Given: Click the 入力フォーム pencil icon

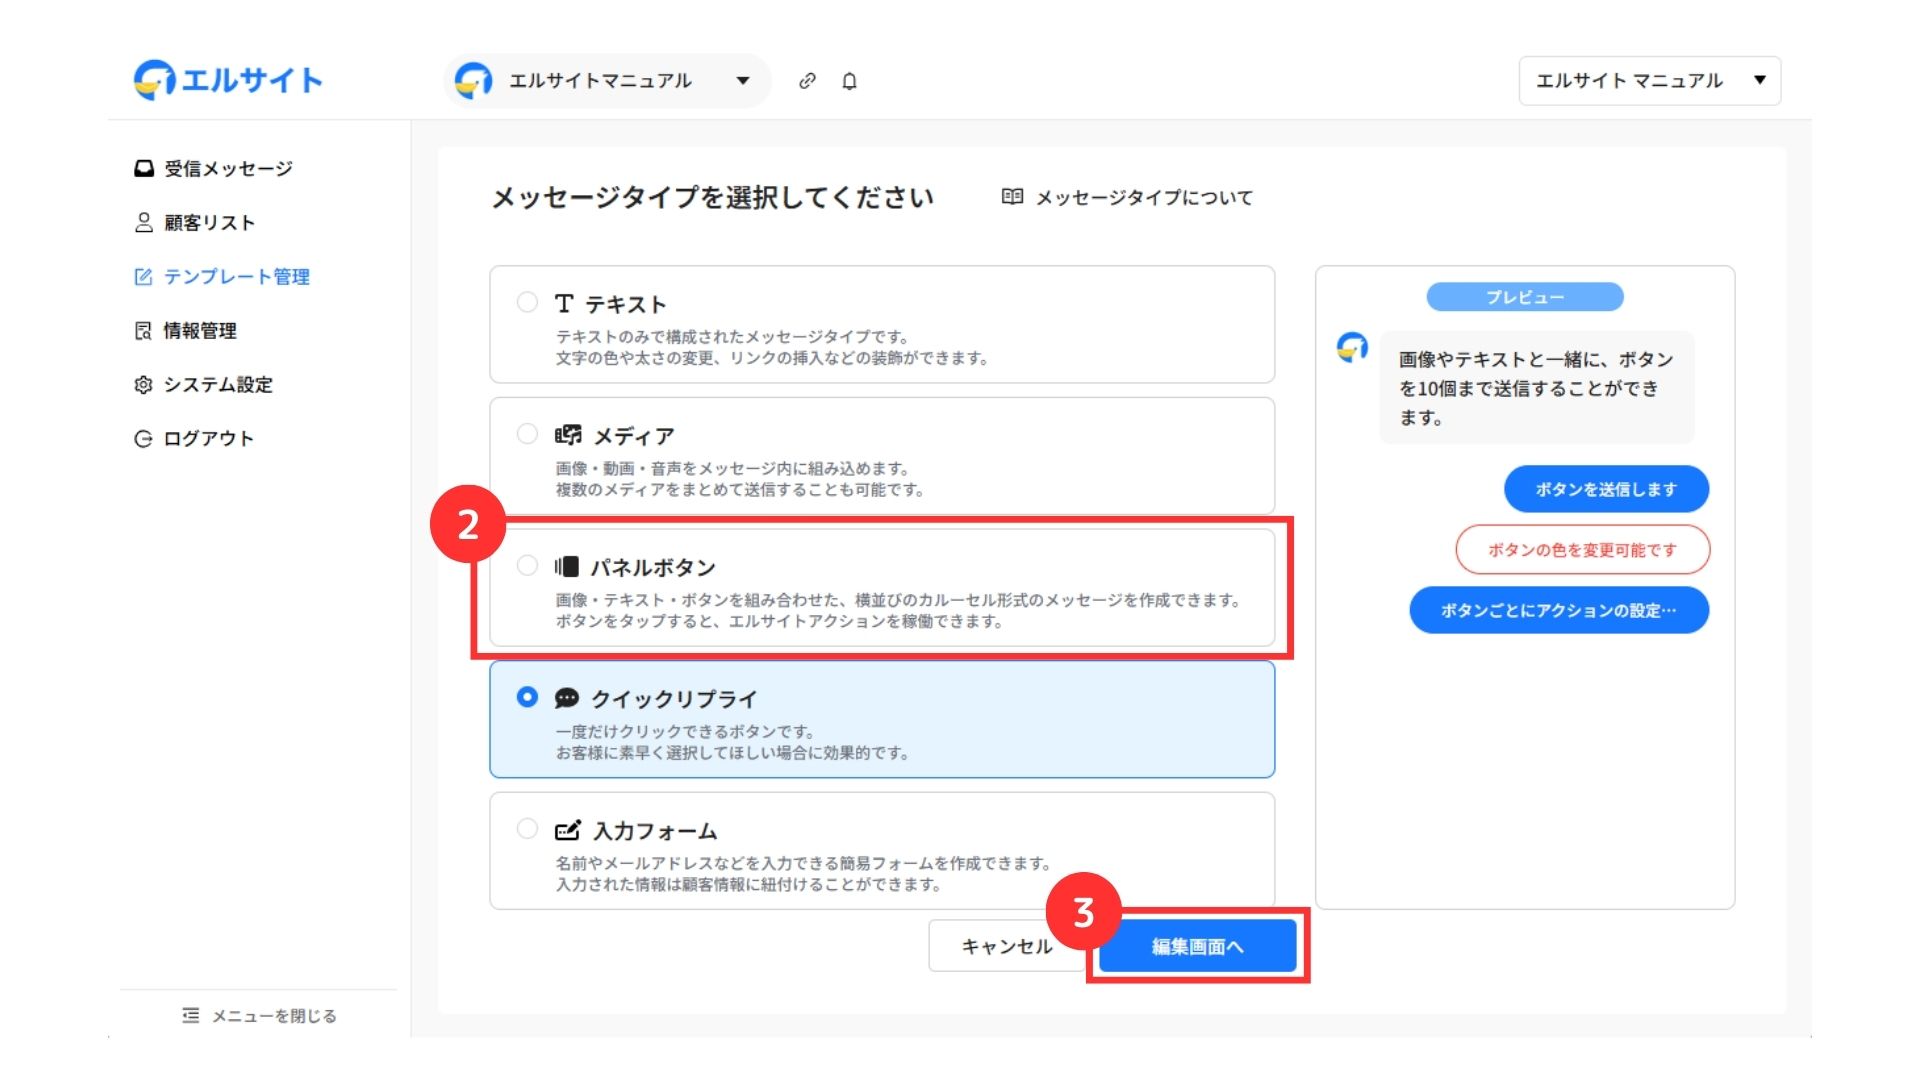Looking at the screenshot, I should coord(567,830).
